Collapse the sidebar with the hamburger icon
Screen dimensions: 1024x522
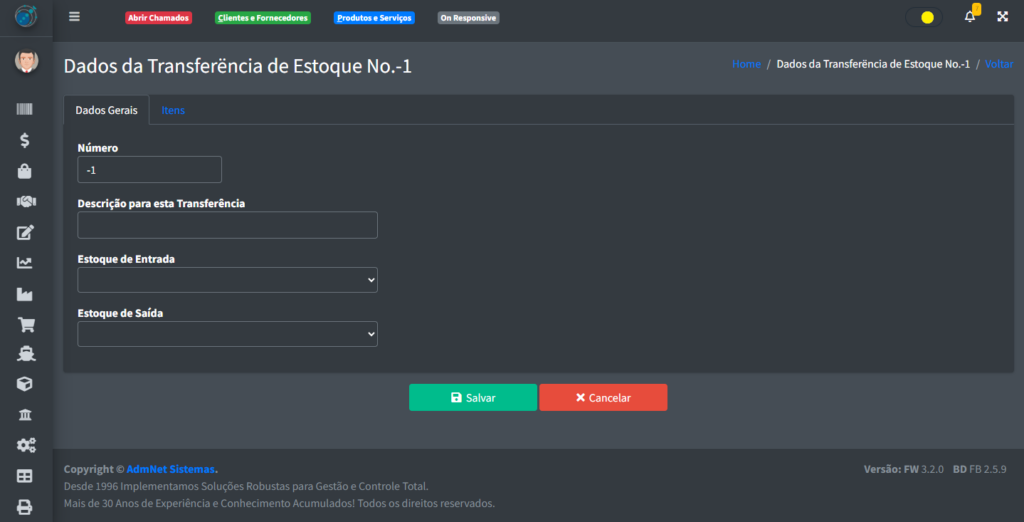coord(74,17)
